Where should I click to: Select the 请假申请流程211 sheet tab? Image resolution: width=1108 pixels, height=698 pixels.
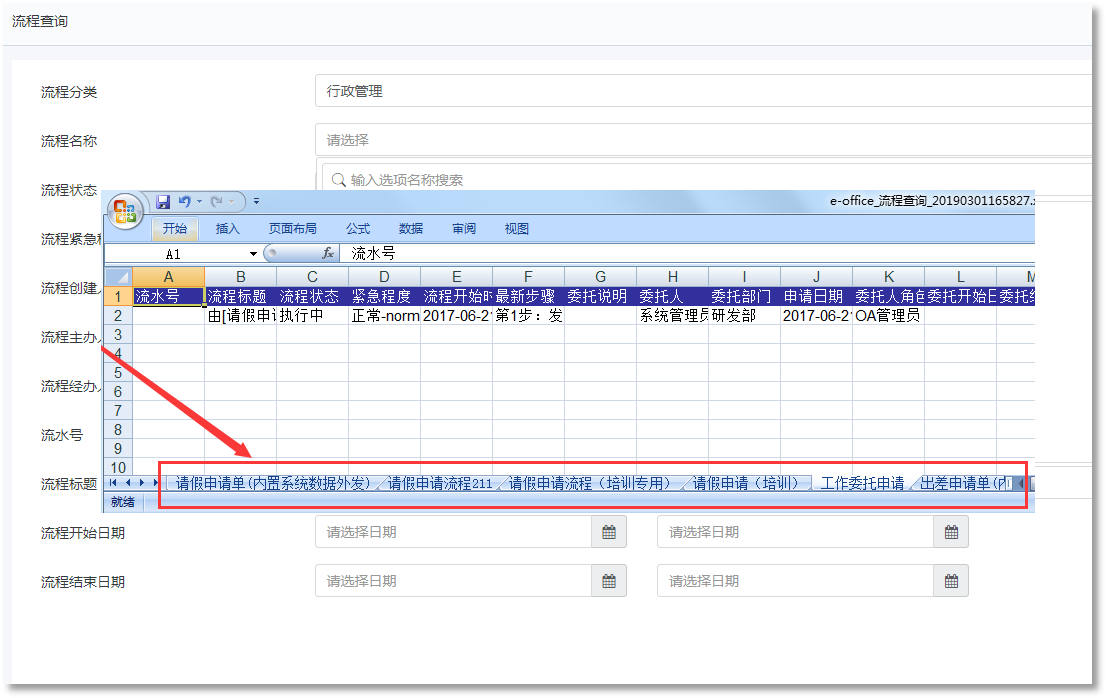439,483
